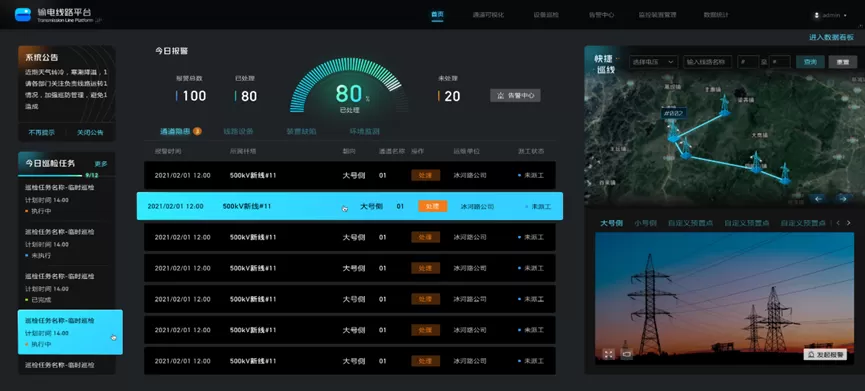Viewport: 865px width, 391px height.
Task: Select the patrol task marked 已完成
Action: [x=67, y=288]
